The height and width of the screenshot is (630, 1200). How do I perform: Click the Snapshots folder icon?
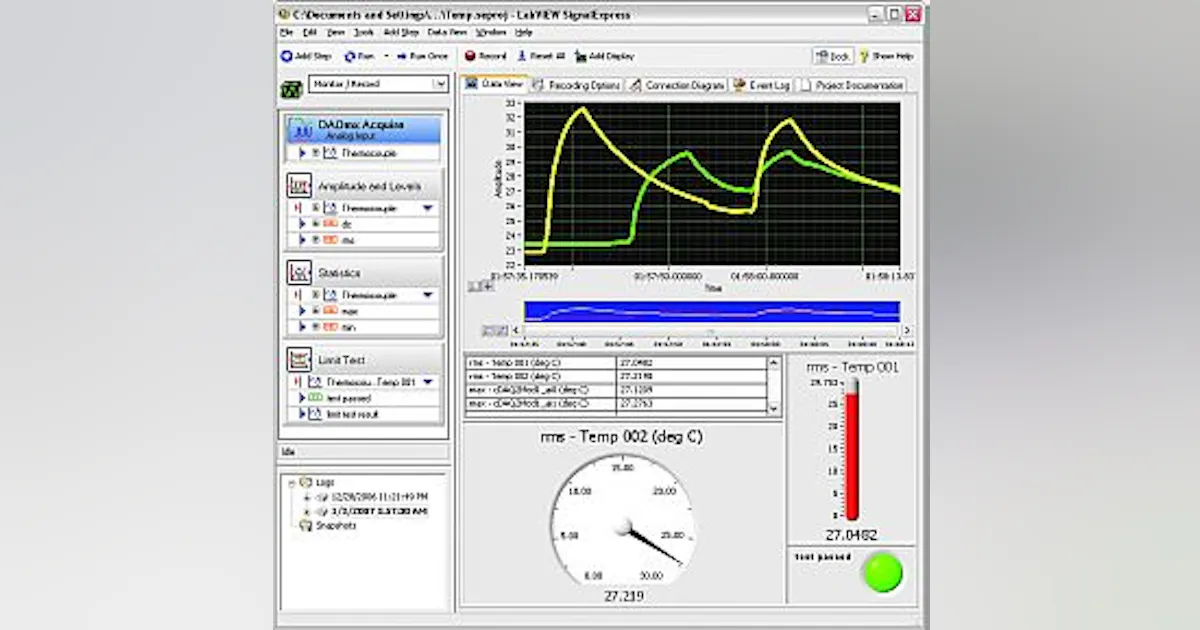point(305,526)
